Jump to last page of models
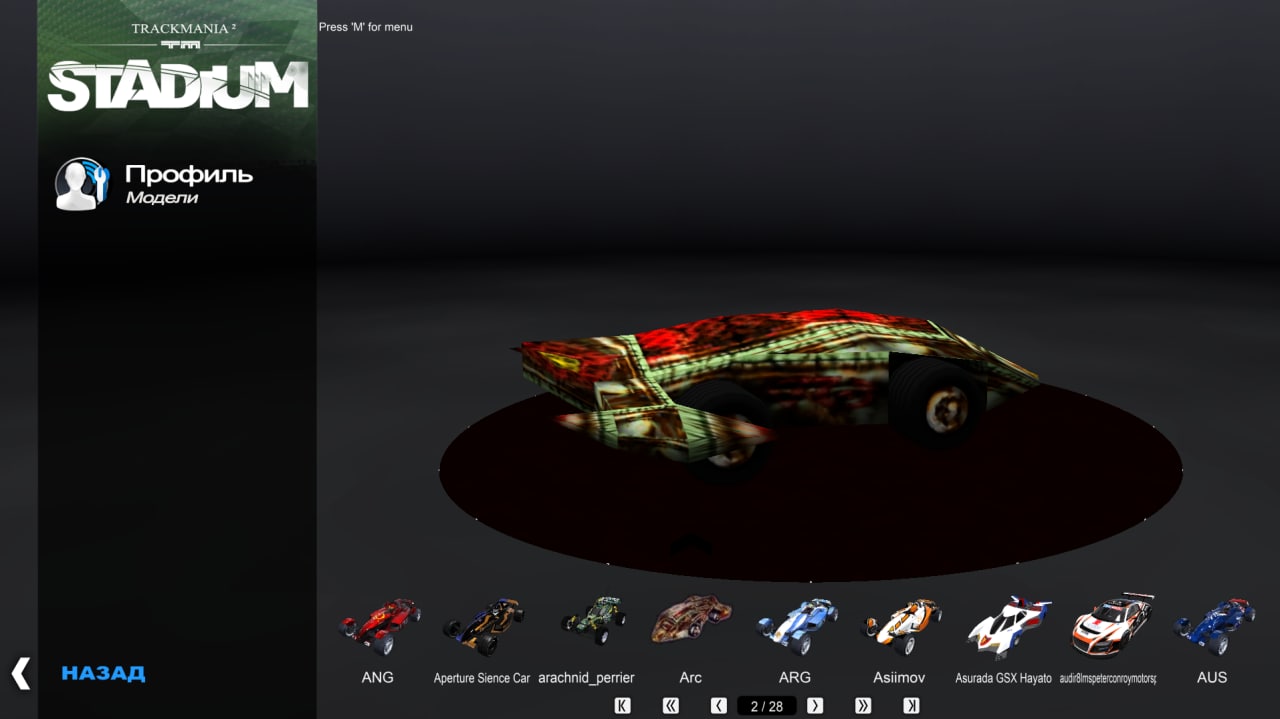 [911, 706]
